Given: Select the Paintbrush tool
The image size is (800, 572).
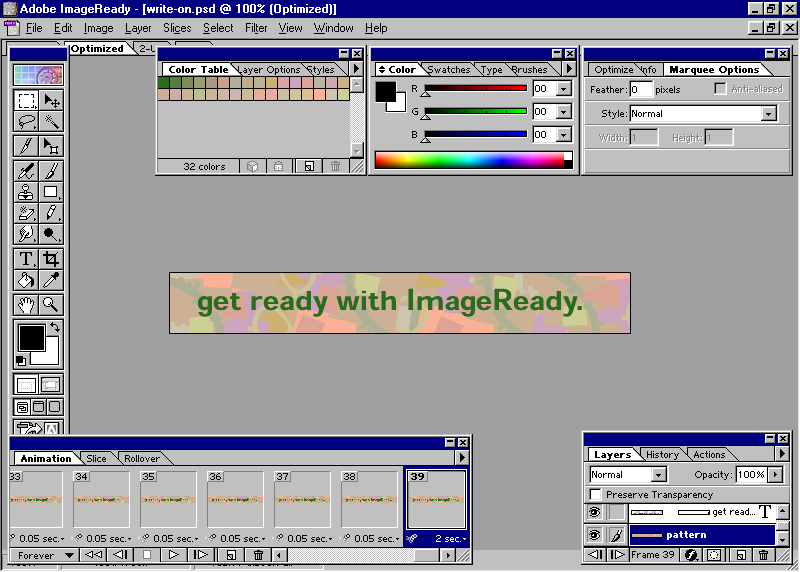Looking at the screenshot, I should click(x=51, y=170).
